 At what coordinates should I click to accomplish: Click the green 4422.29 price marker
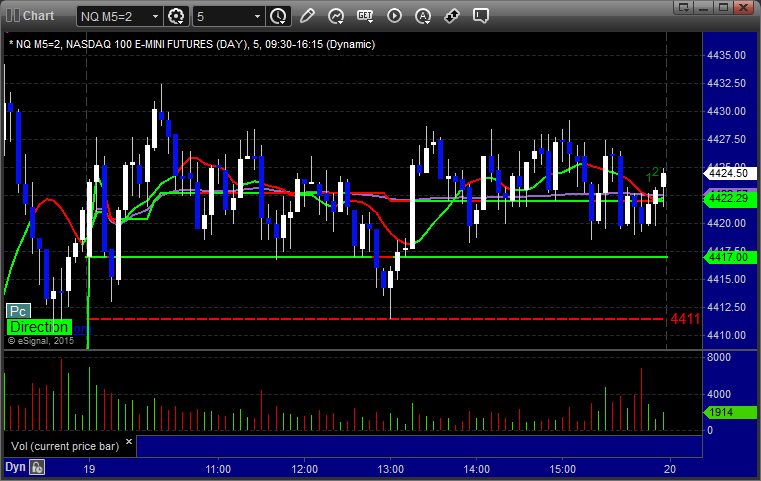[729, 199]
